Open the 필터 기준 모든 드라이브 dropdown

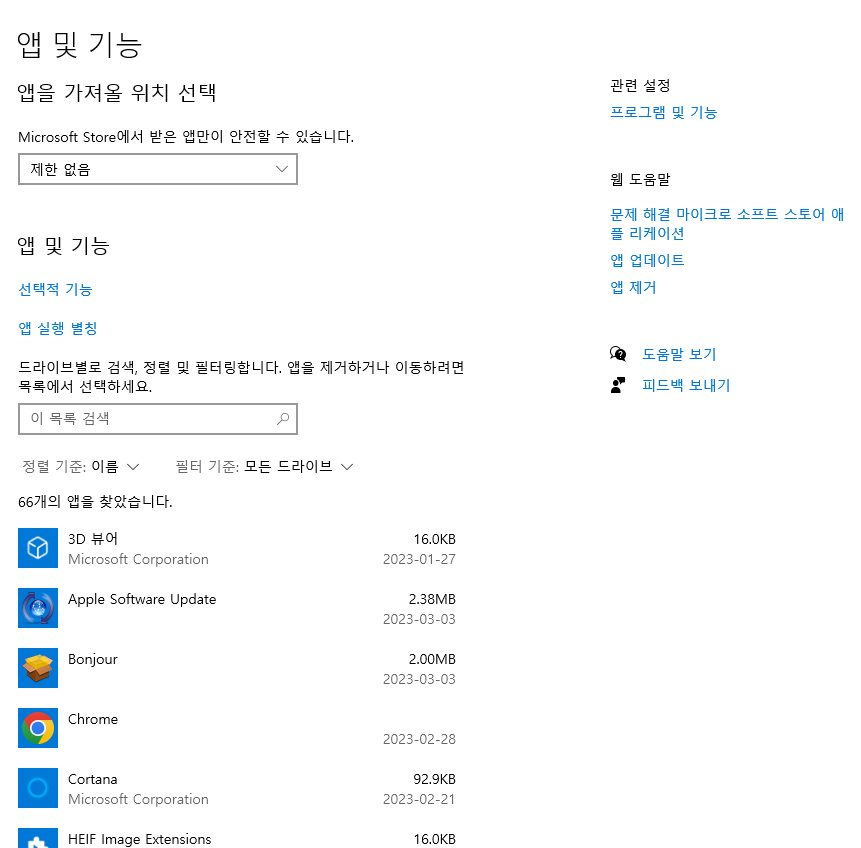tap(264, 467)
